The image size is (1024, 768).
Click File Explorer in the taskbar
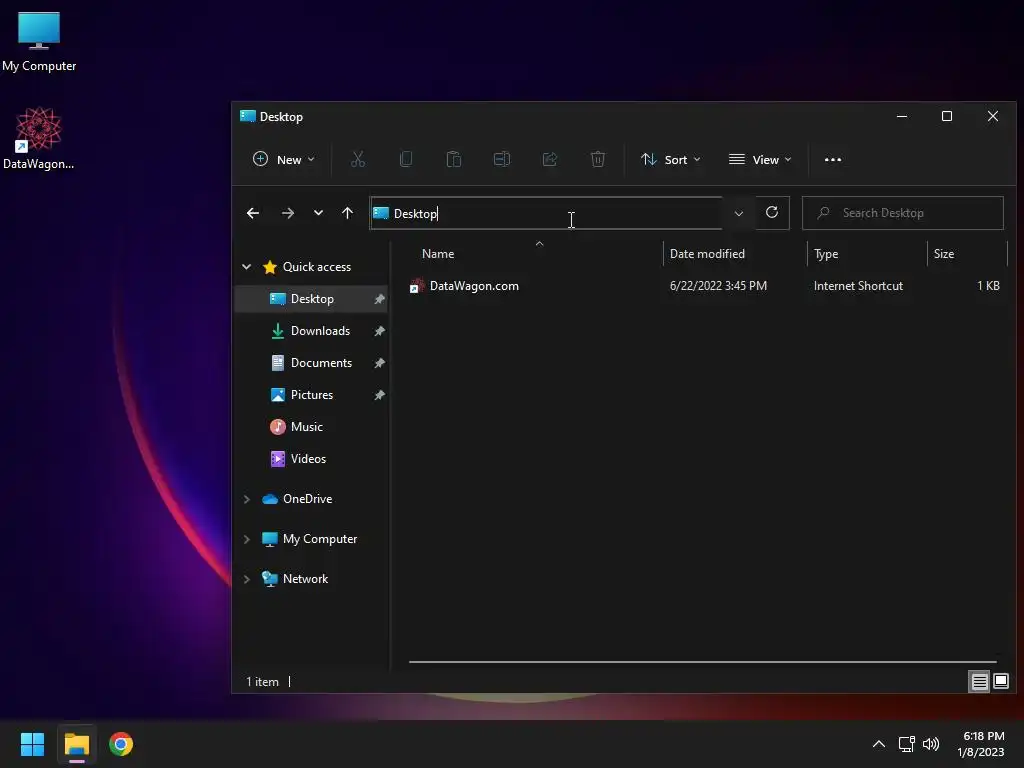pyautogui.click(x=76, y=744)
